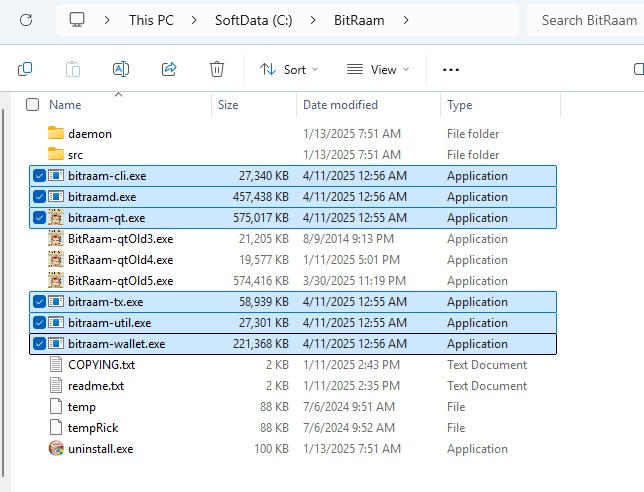Screen dimensions: 644x492
Task: Click the BitRaam-qtOld4.exe application icon
Action: (x=56, y=259)
